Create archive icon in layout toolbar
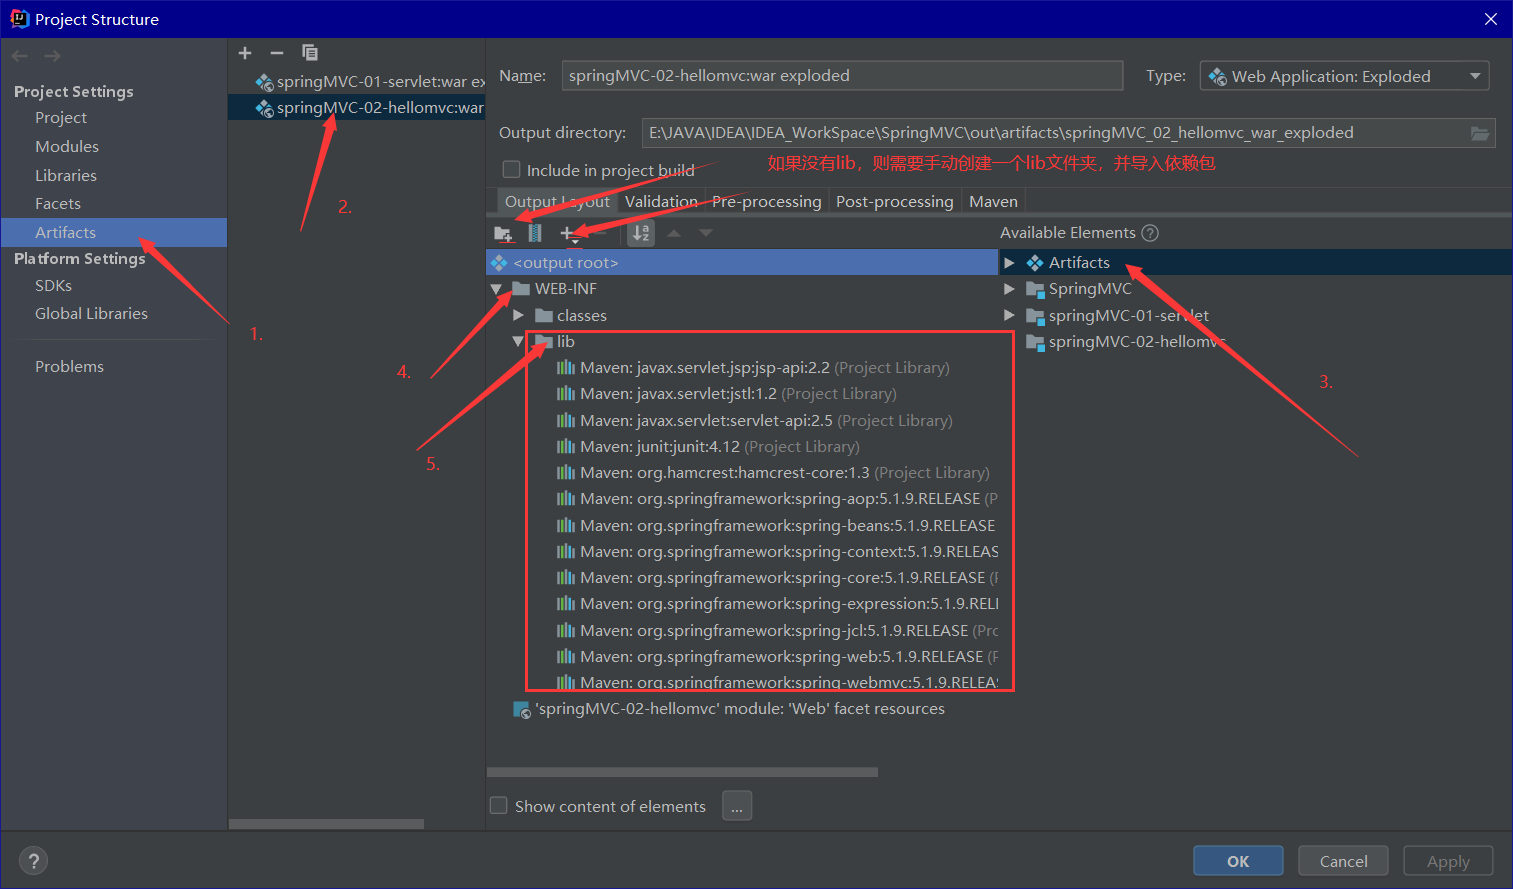1513x889 pixels. (x=535, y=233)
